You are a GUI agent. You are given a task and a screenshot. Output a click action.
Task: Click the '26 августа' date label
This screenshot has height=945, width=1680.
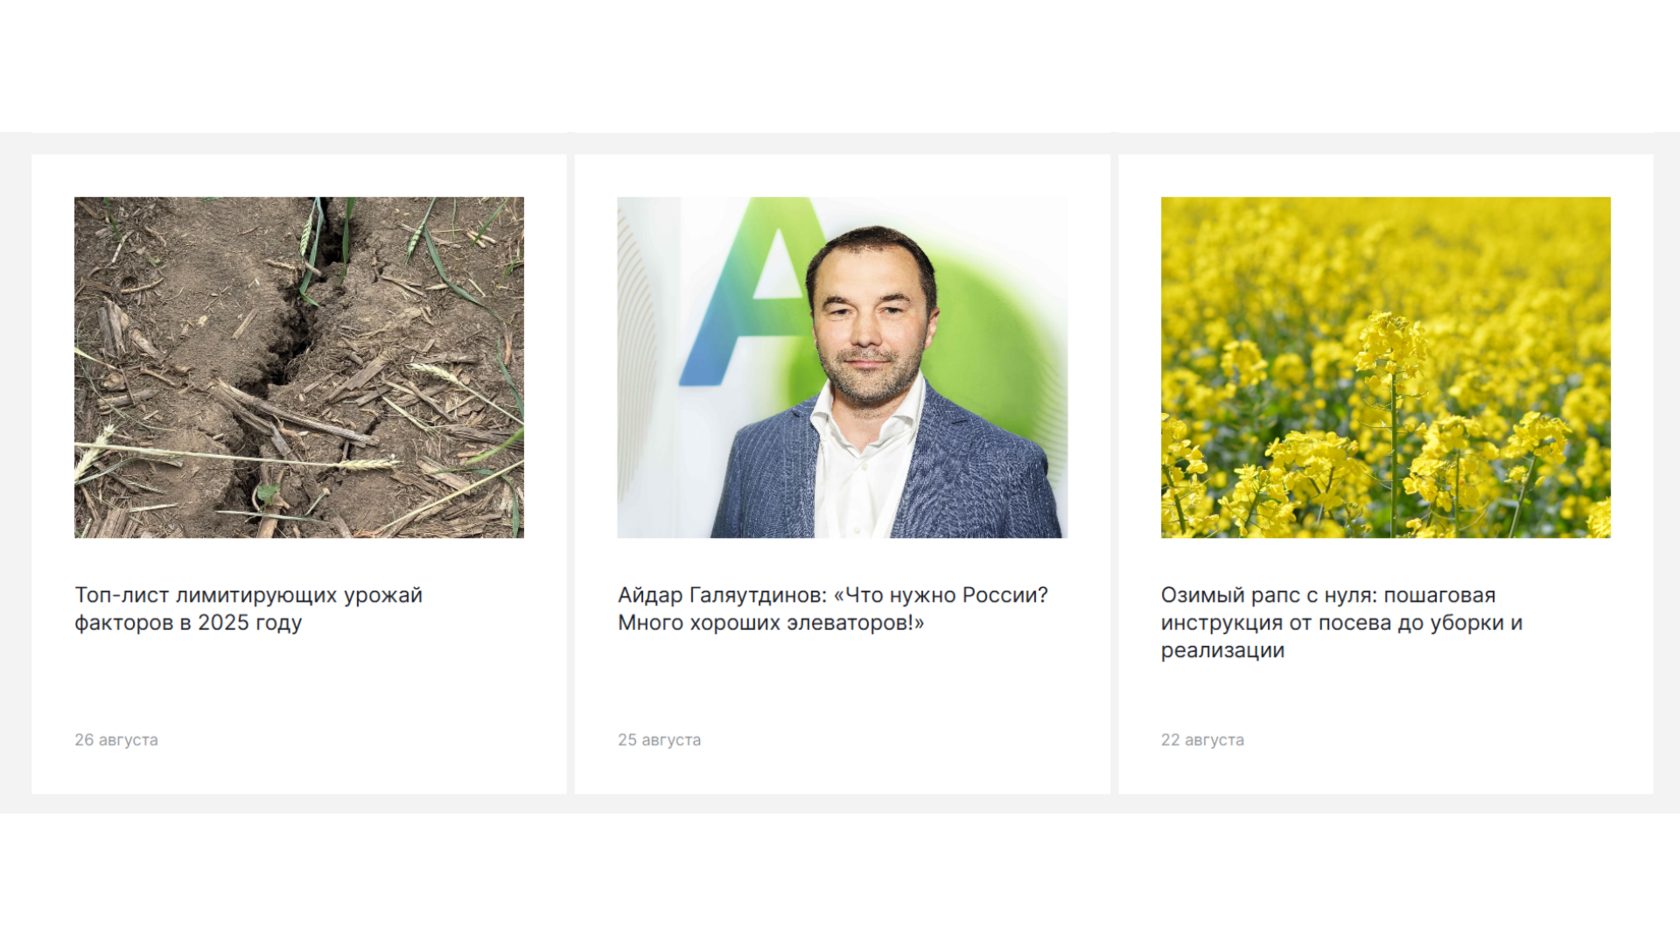click(x=116, y=740)
